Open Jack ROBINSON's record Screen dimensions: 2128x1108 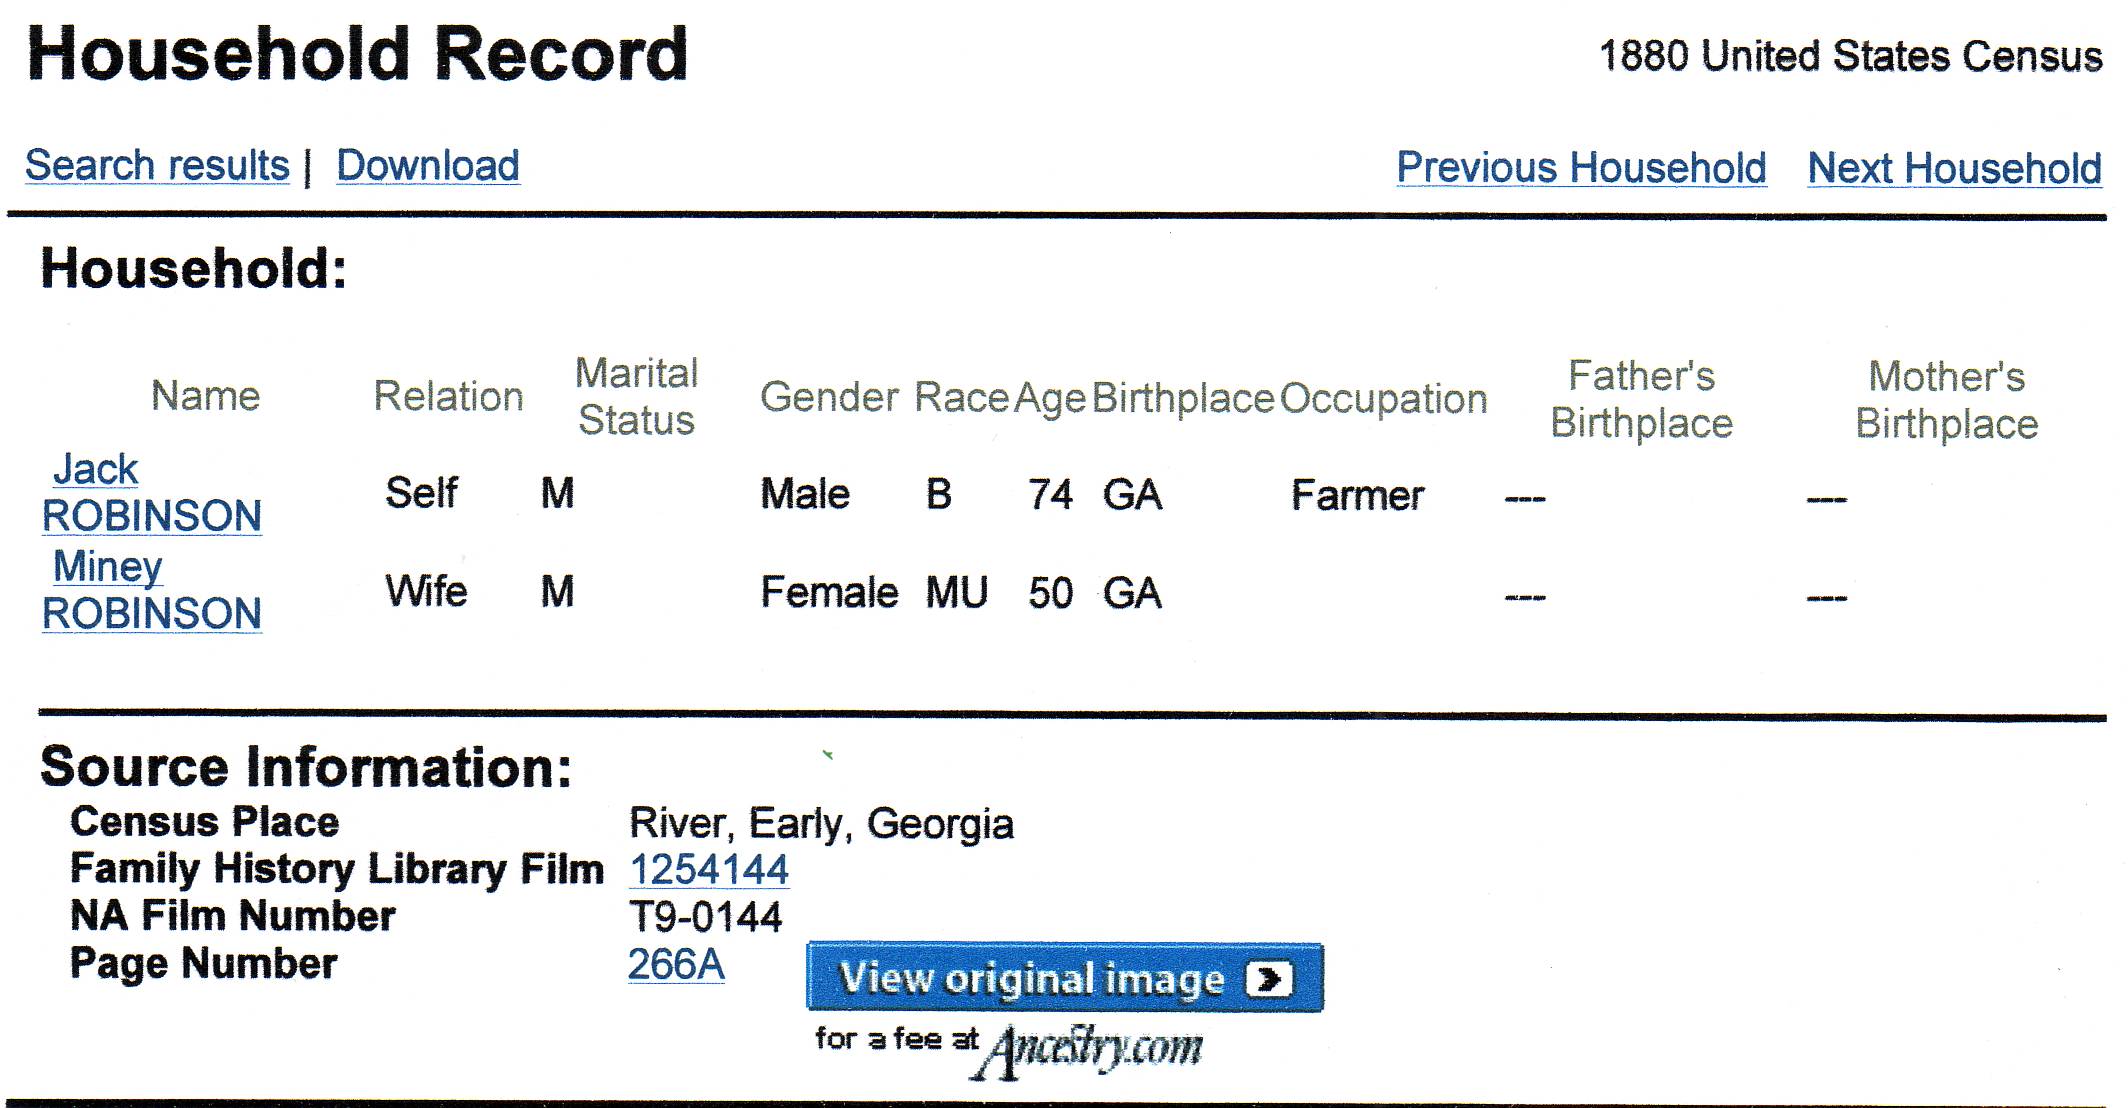[151, 492]
